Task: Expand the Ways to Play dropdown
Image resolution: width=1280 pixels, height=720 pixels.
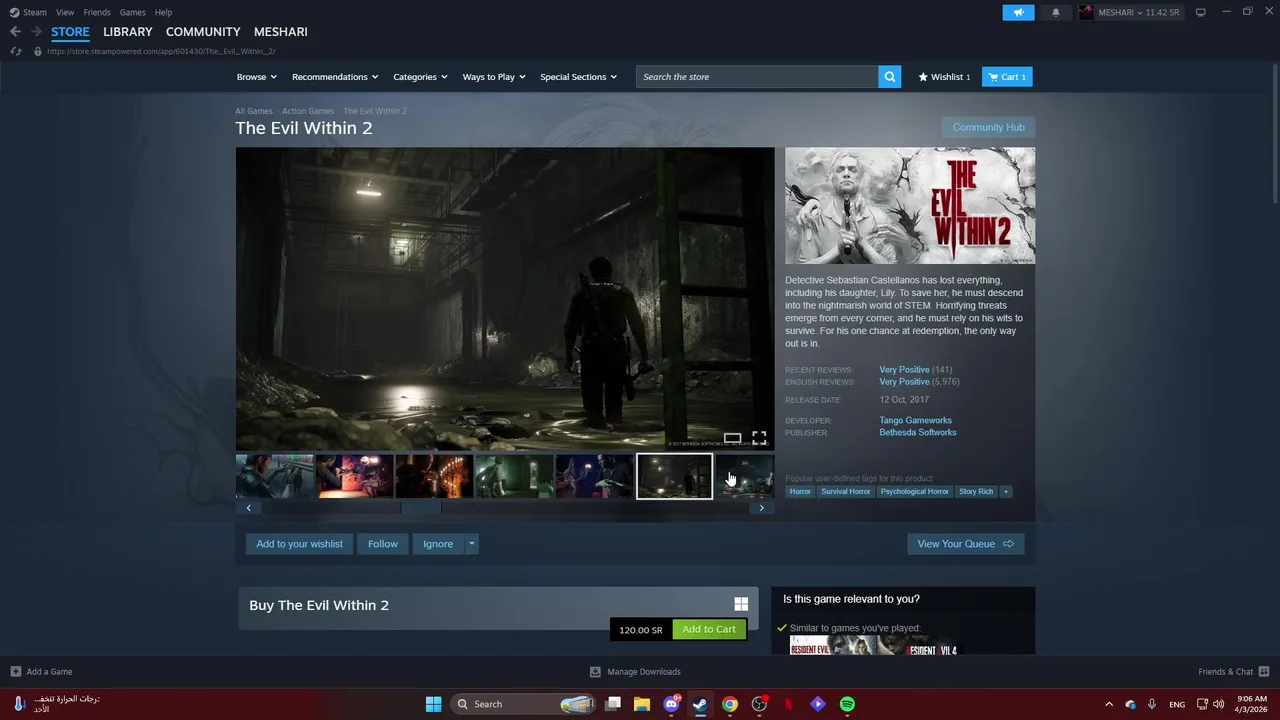Action: [494, 77]
